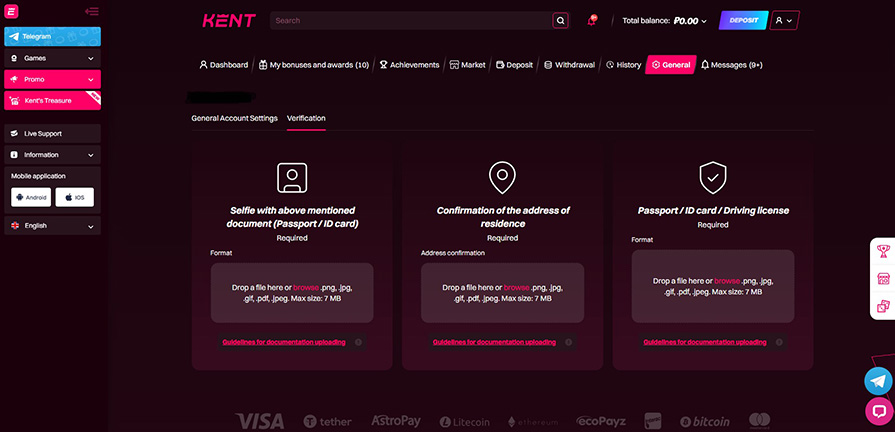Image resolution: width=895 pixels, height=432 pixels.
Task: Switch to General Account Settings tab
Action: 234,118
